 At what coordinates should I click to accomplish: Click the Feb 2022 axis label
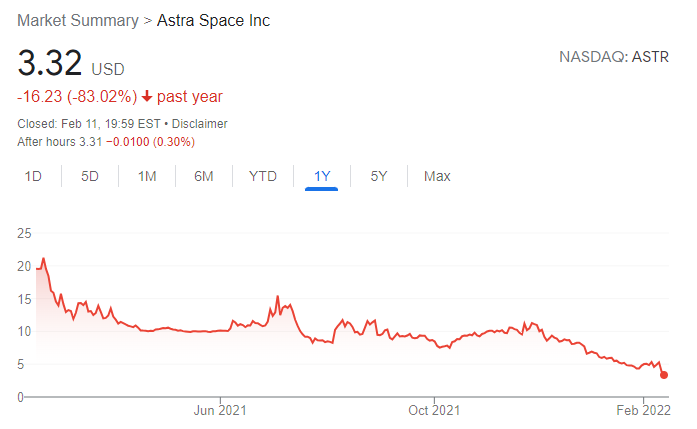(642, 410)
